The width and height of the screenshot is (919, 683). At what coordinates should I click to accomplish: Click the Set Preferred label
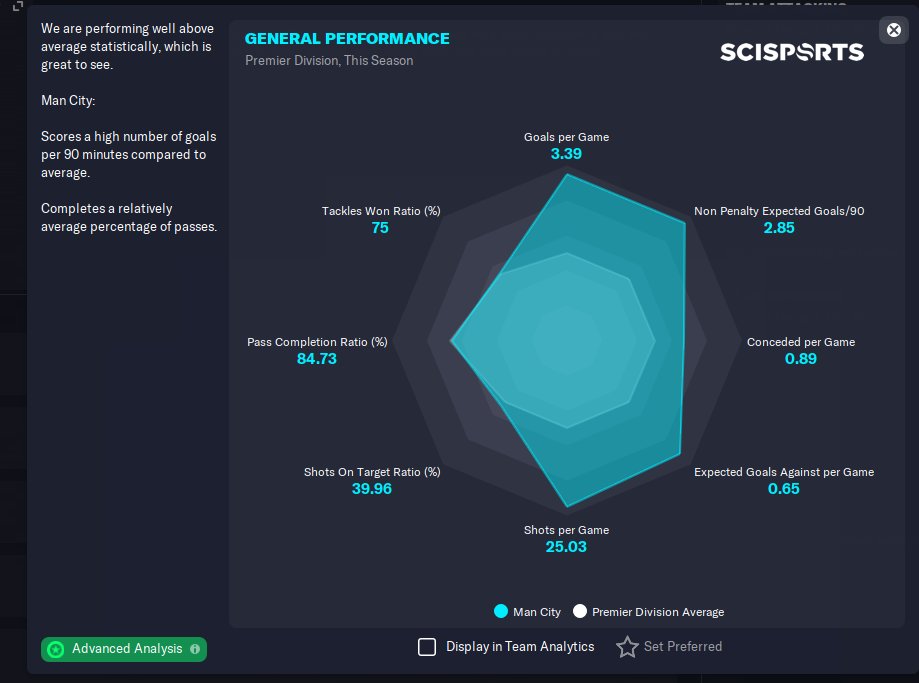pos(683,647)
